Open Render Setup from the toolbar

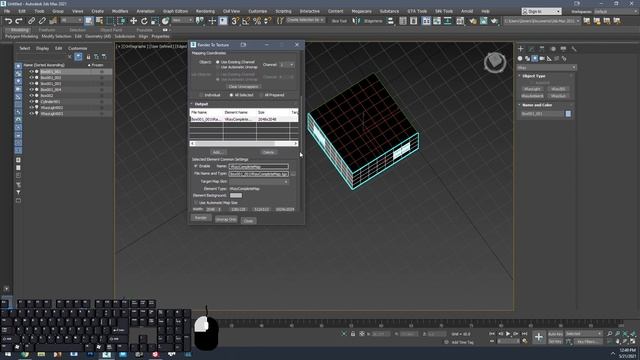coord(473,21)
